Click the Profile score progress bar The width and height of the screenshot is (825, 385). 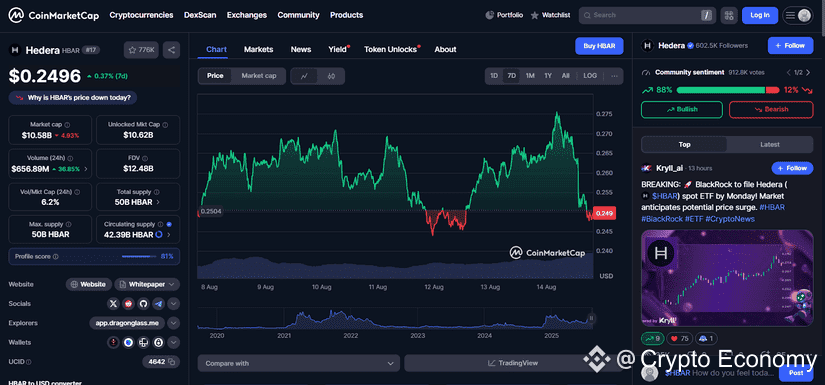(x=140, y=257)
